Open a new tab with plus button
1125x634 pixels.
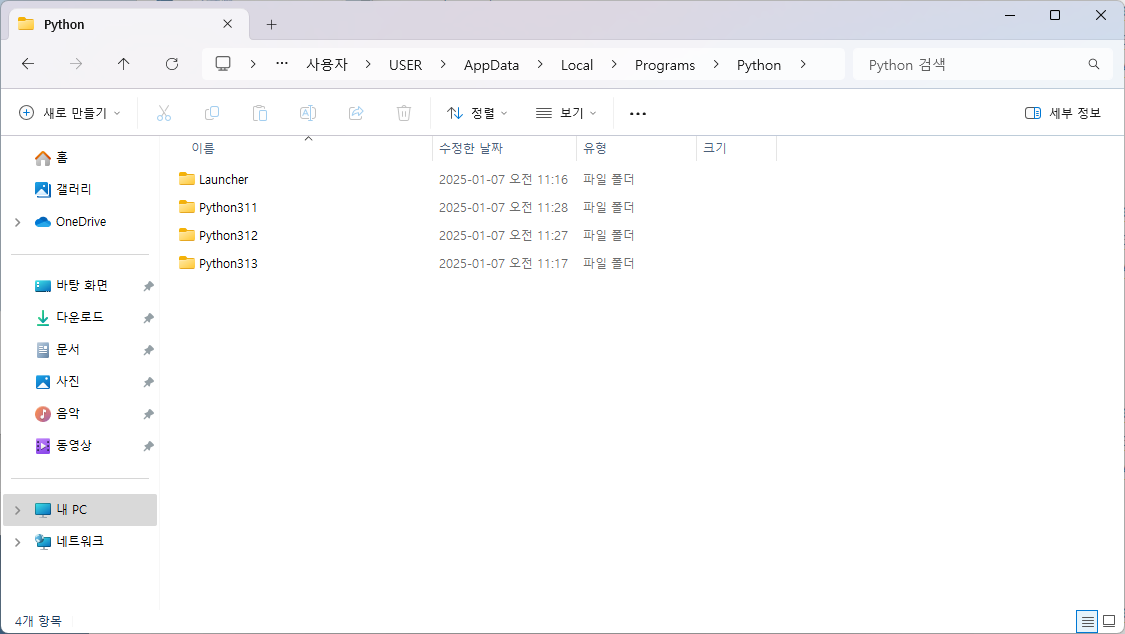tap(271, 24)
